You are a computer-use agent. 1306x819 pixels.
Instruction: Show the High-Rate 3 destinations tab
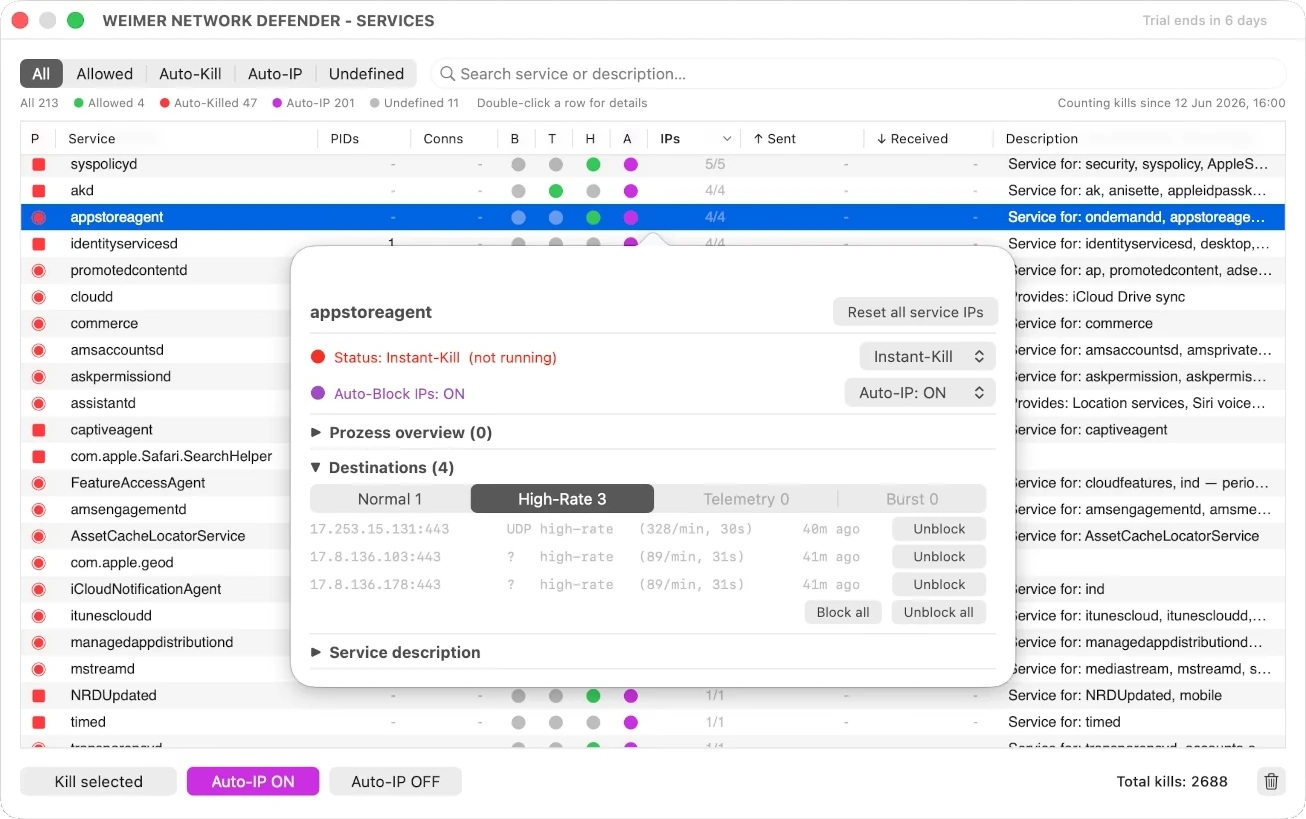coord(562,499)
